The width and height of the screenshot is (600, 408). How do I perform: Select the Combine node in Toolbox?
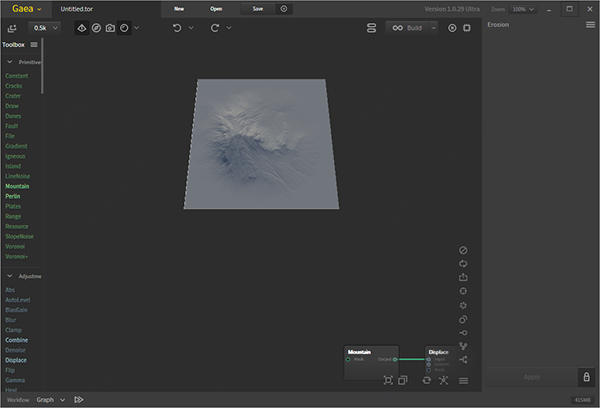16,340
